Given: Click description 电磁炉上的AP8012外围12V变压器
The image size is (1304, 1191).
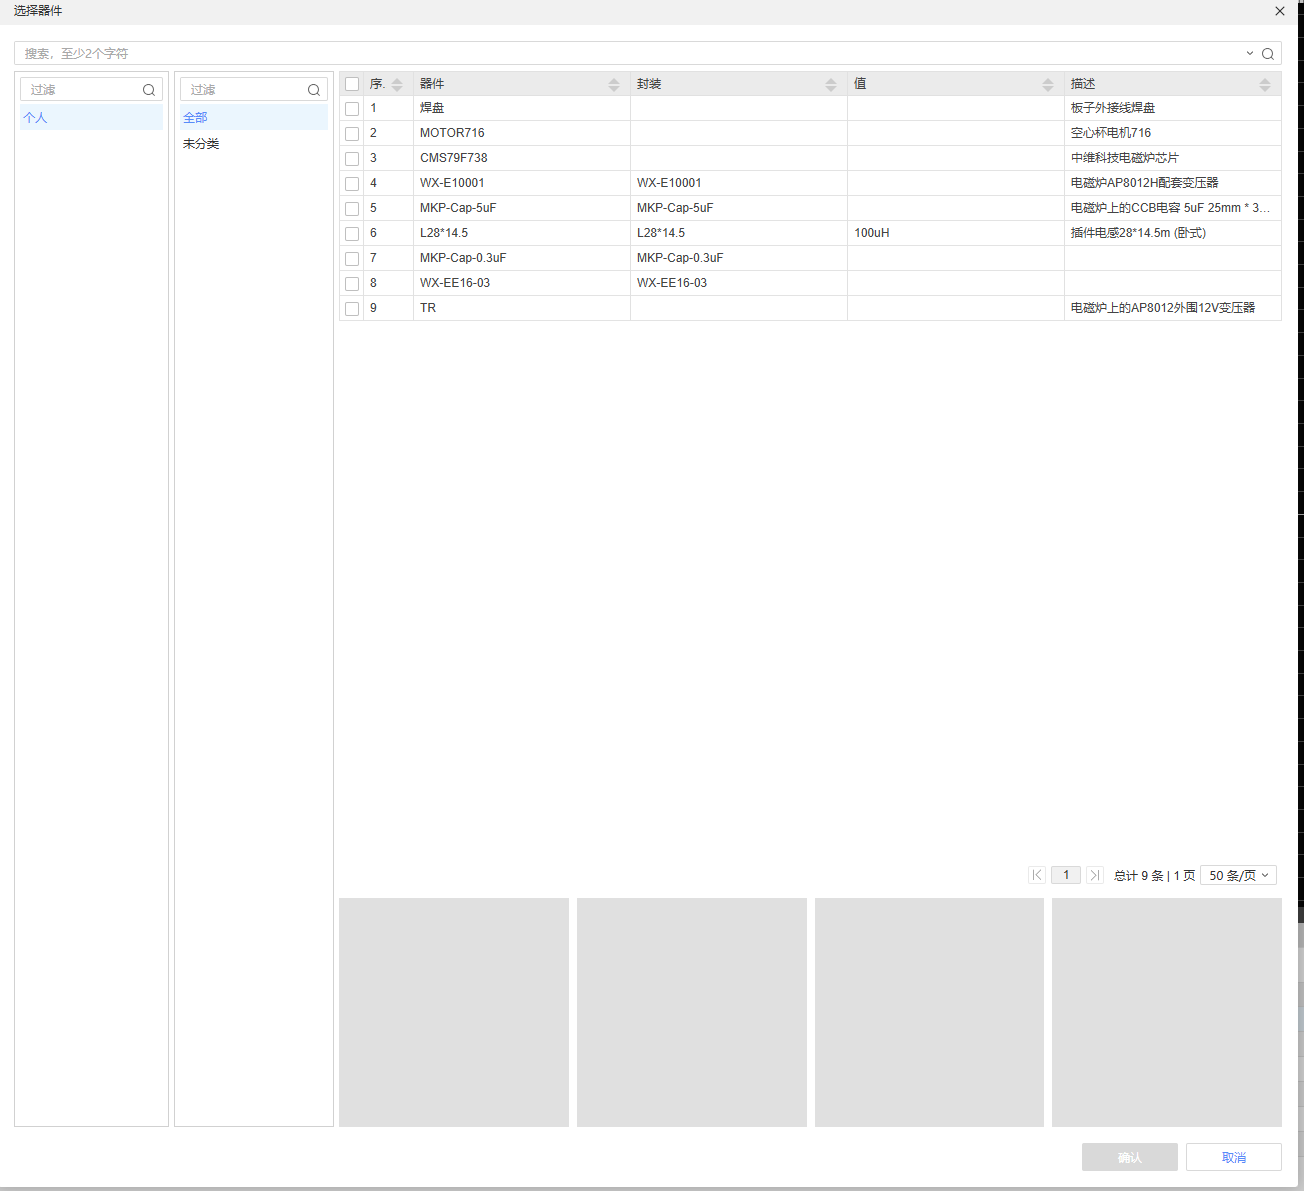Looking at the screenshot, I should point(1163,308).
